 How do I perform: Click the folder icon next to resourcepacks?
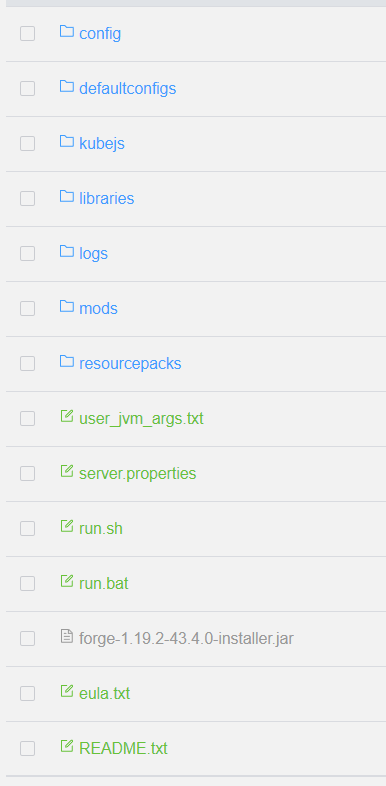tap(67, 361)
